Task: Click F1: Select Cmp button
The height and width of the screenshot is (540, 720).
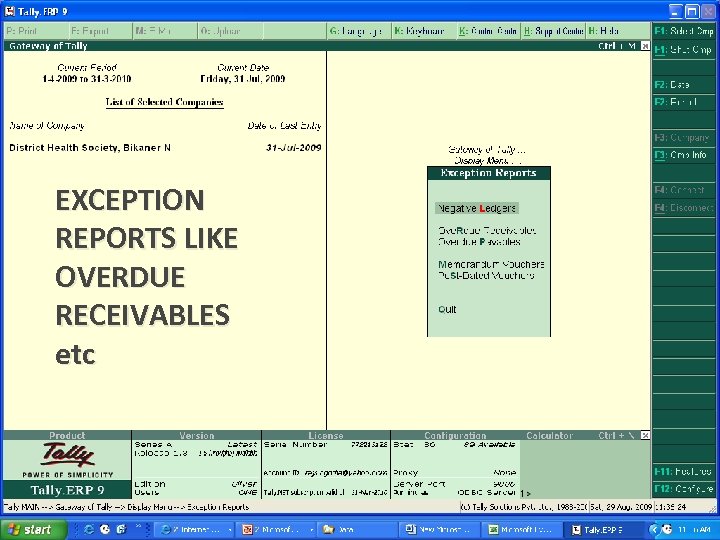Action: point(684,31)
